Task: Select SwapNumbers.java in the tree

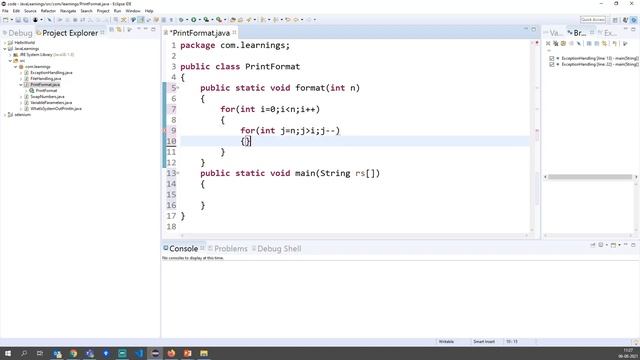Action: [x=47, y=97]
